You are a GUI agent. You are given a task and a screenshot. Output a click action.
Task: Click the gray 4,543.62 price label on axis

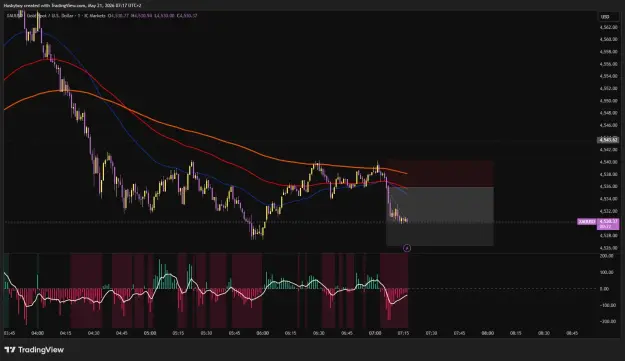(x=608, y=140)
